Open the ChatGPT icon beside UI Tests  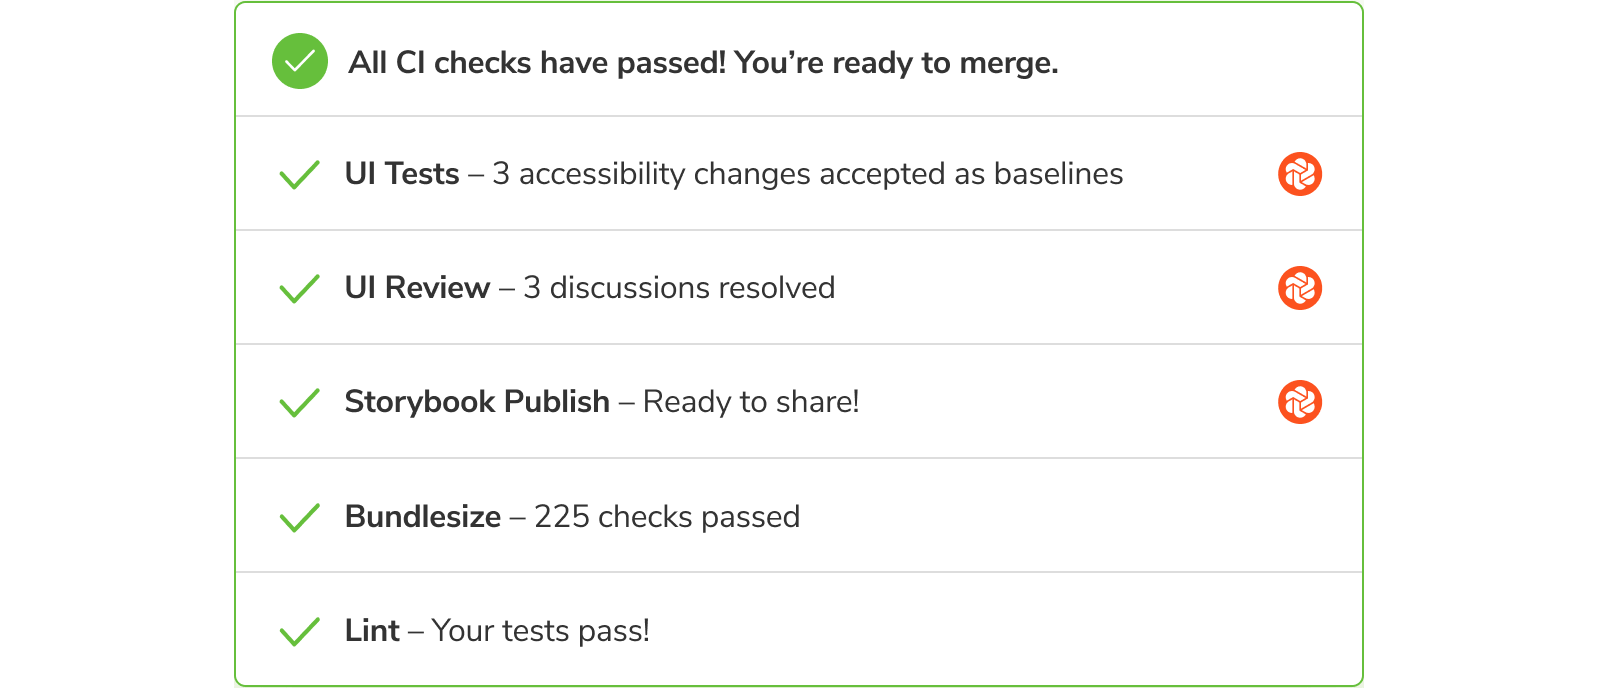pyautogui.click(x=1301, y=173)
